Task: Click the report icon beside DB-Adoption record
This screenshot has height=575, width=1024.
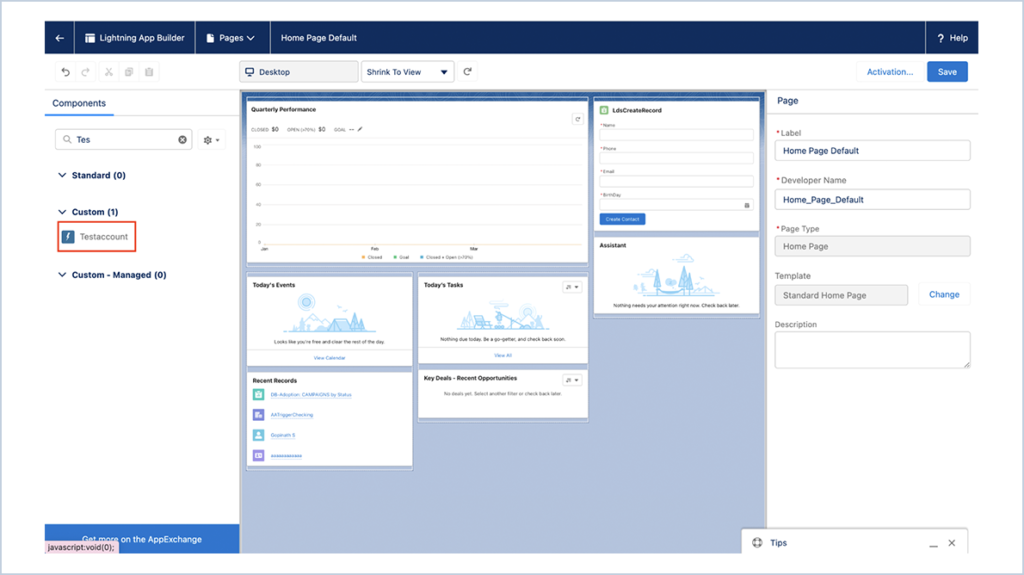Action: click(x=259, y=395)
